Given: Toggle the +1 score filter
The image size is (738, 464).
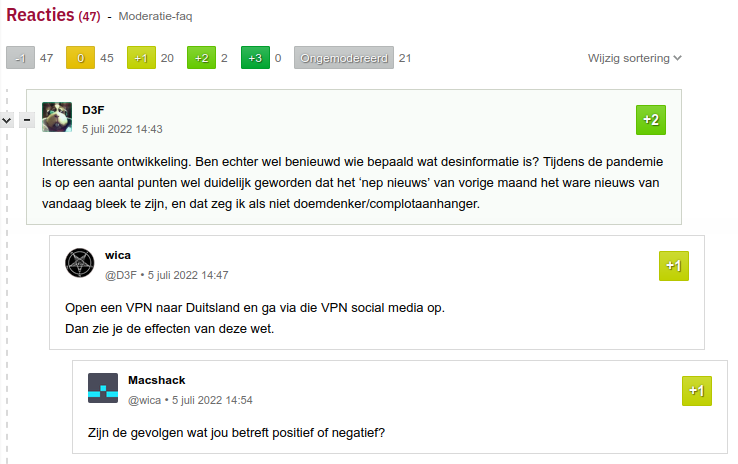Looking at the screenshot, I should tap(141, 58).
